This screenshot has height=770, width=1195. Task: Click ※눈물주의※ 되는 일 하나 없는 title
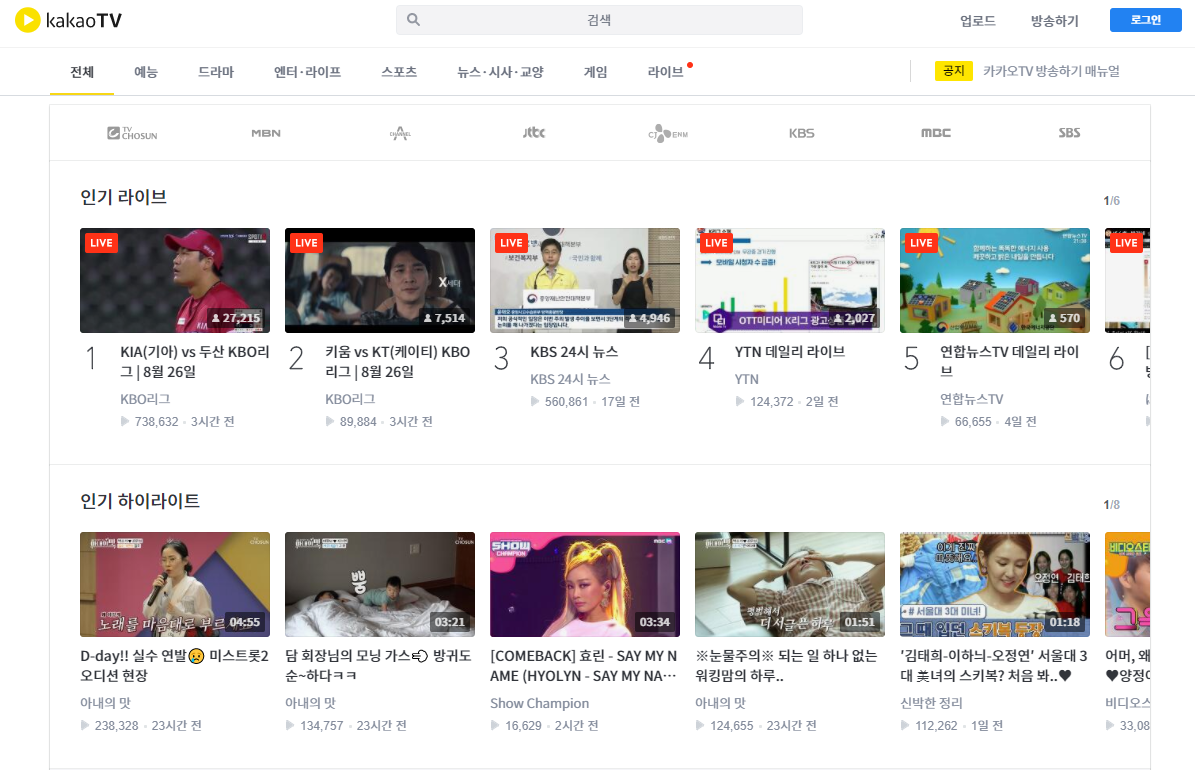pyautogui.click(x=786, y=666)
